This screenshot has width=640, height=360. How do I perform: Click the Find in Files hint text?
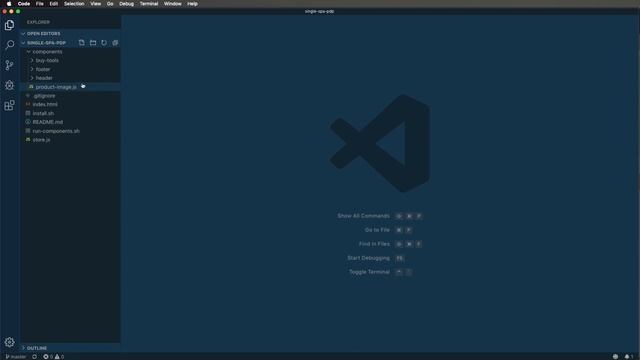[374, 244]
